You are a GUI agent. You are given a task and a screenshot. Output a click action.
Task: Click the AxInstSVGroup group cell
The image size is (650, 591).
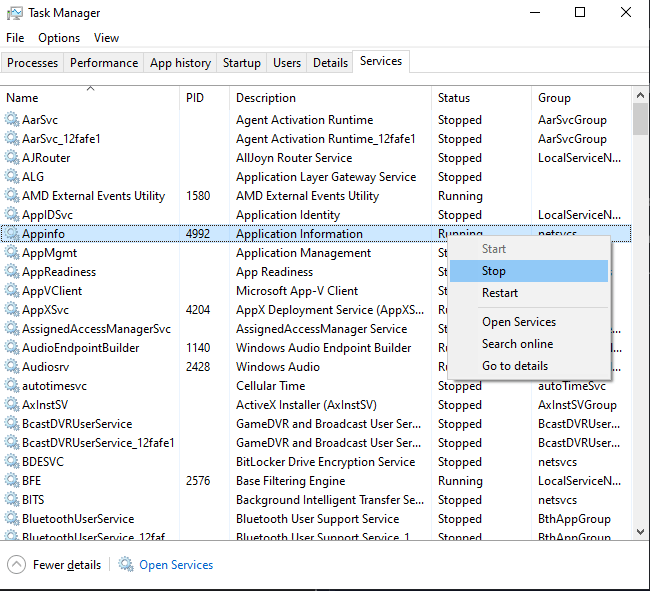(577, 405)
